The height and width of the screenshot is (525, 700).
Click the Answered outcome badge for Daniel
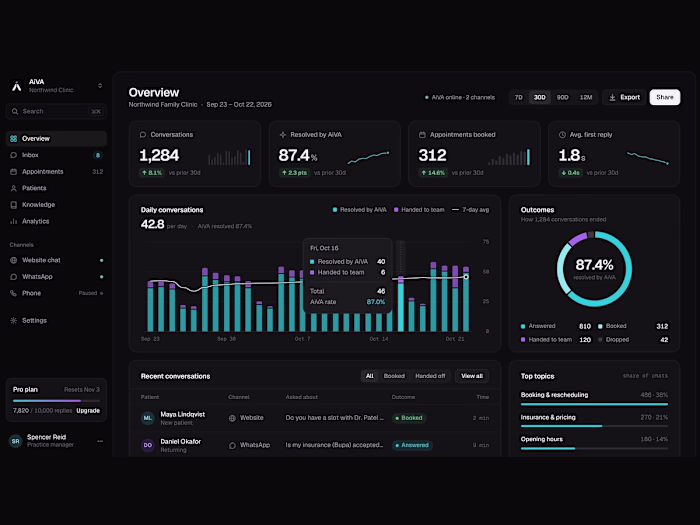tap(412, 445)
